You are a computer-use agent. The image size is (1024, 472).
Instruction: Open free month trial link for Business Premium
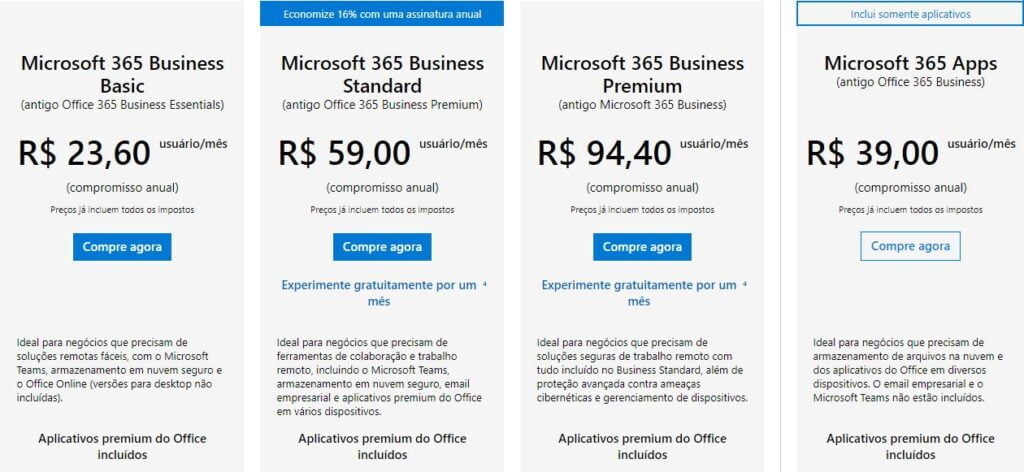639,293
